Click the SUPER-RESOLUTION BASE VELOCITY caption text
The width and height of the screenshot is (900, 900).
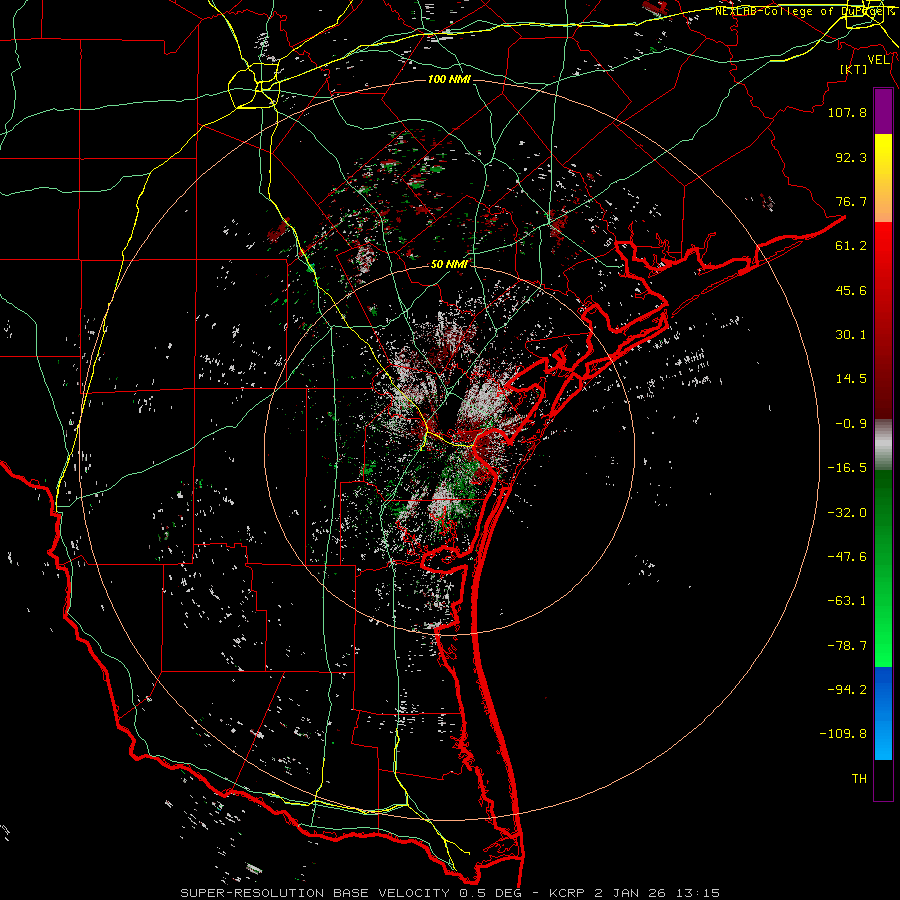(x=315, y=893)
